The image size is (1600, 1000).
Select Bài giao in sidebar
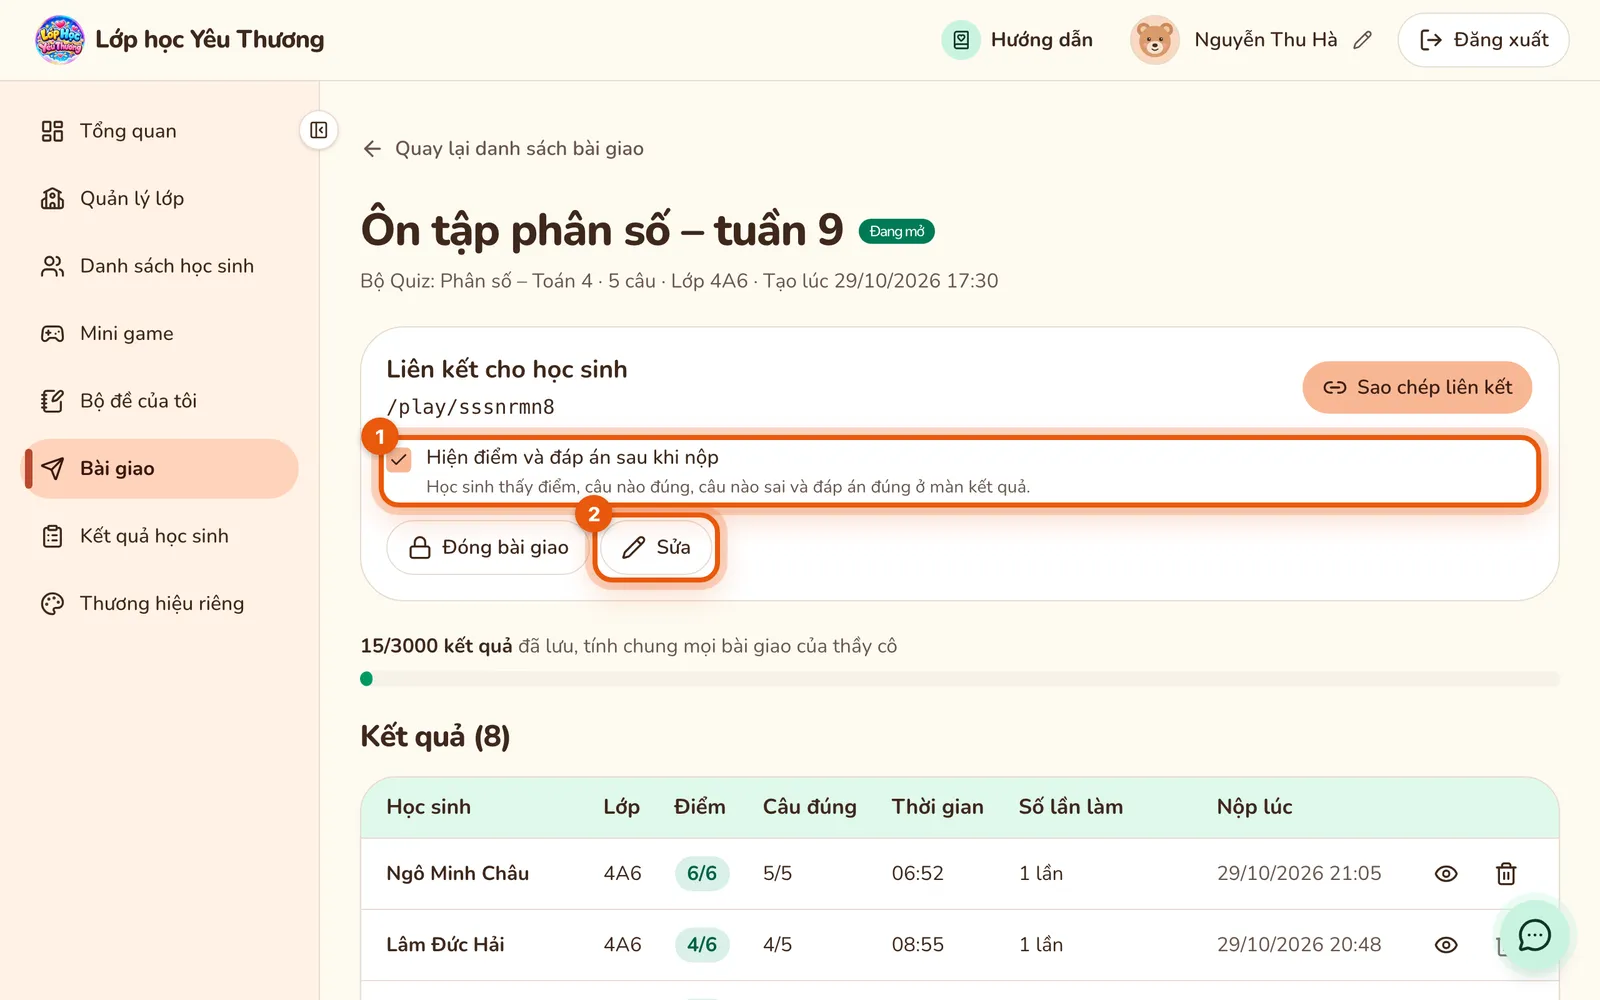click(x=160, y=468)
